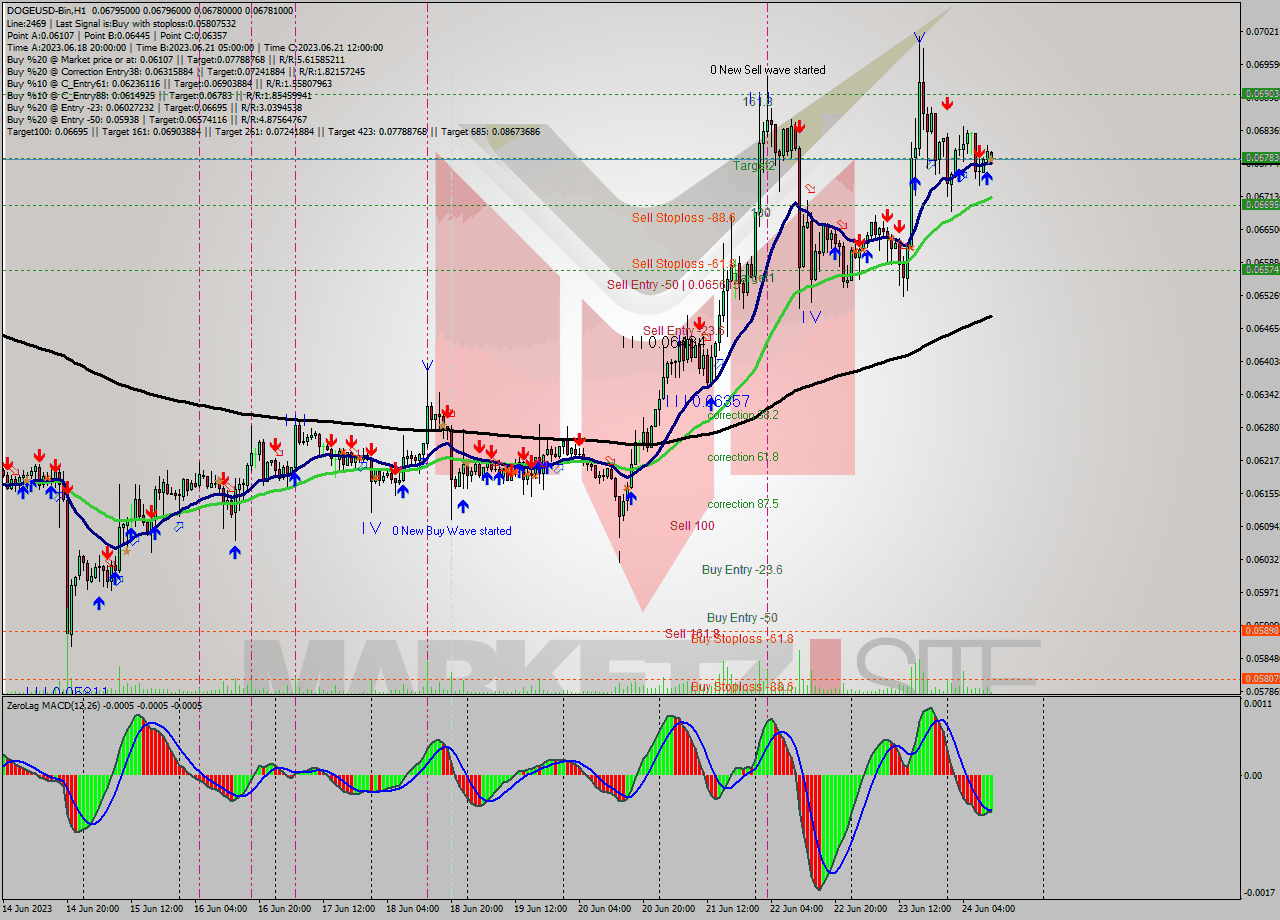
Task: Click the orange 0.05898 price tag
Action: click(x=1260, y=630)
